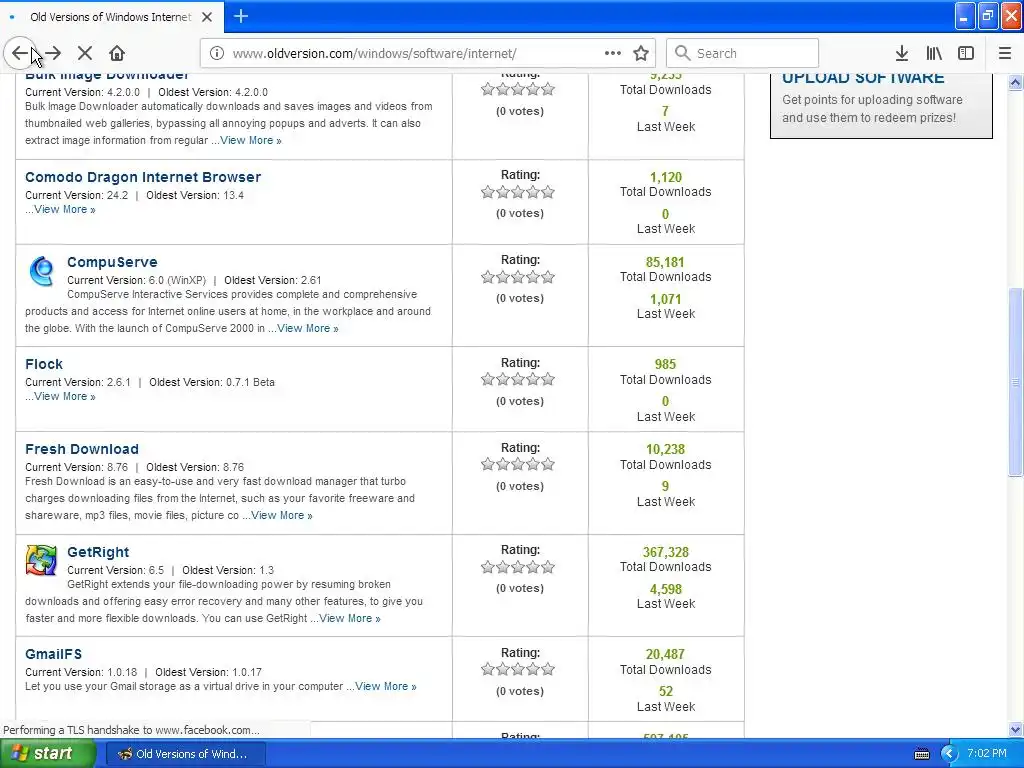Viewport: 1024px width, 768px height.
Task: Rate GmailFS using its stars
Action: click(518, 669)
